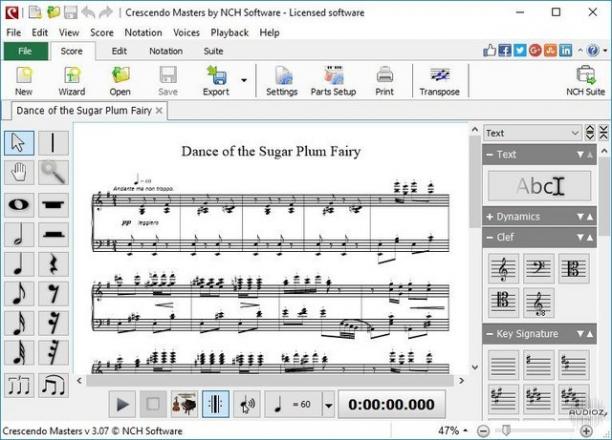Click the horizontal scrollbar right arrow
The width and height of the screenshot is (612, 440).
(462, 380)
